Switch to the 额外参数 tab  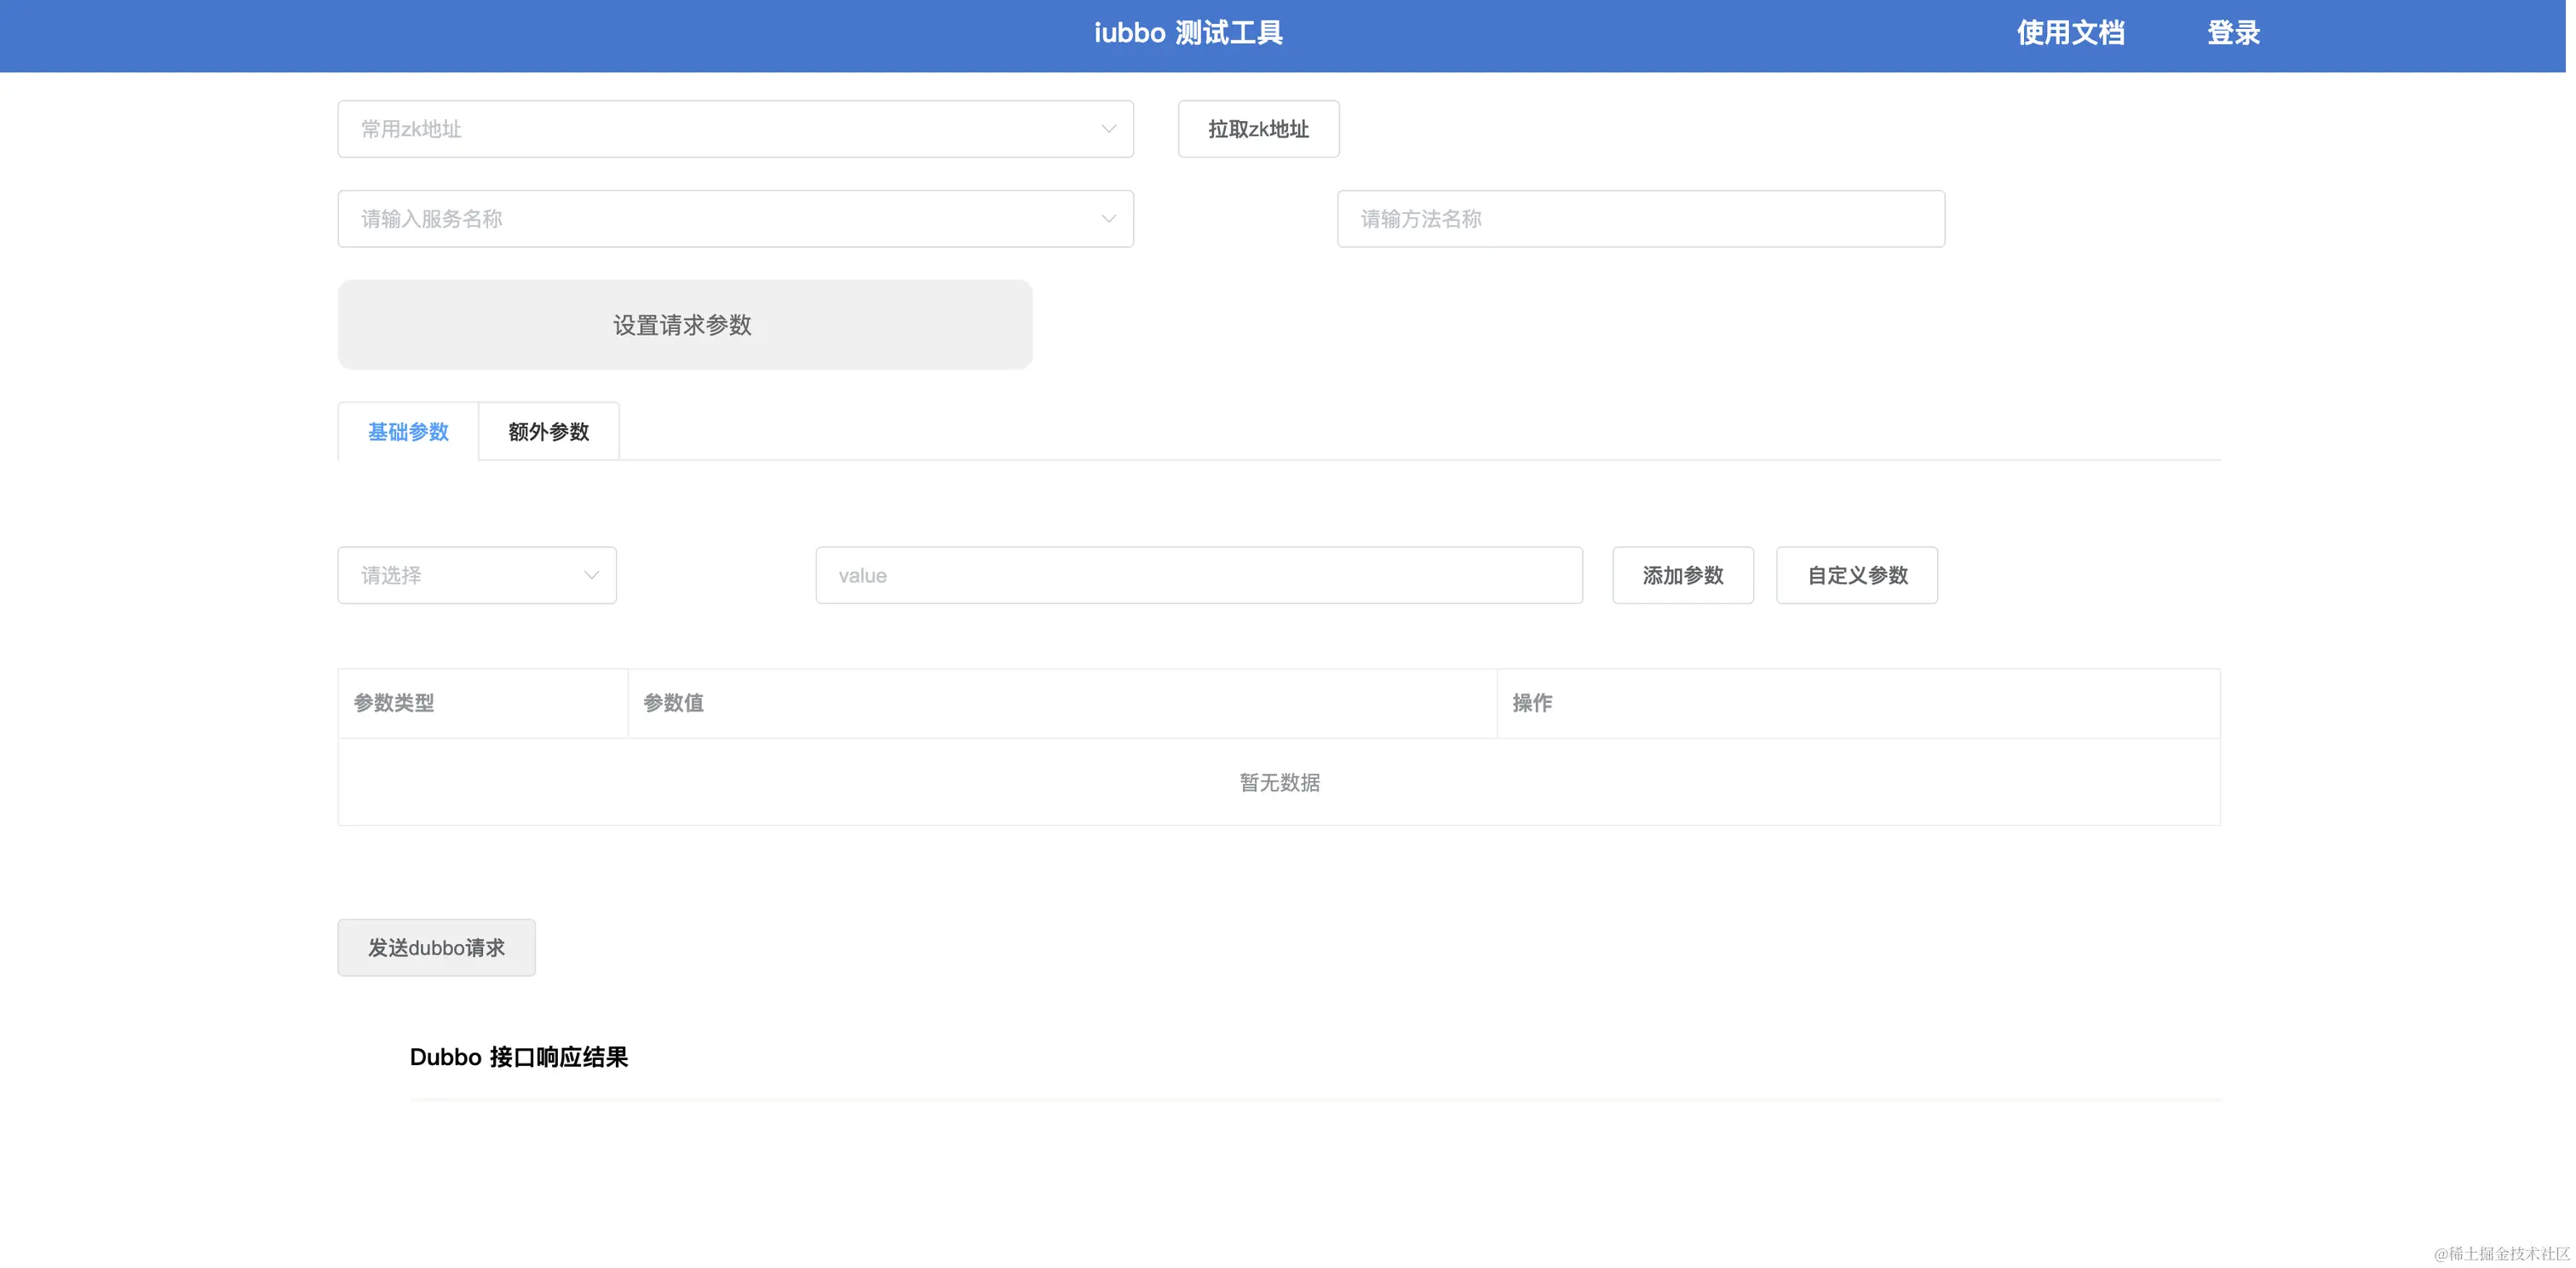coord(548,431)
